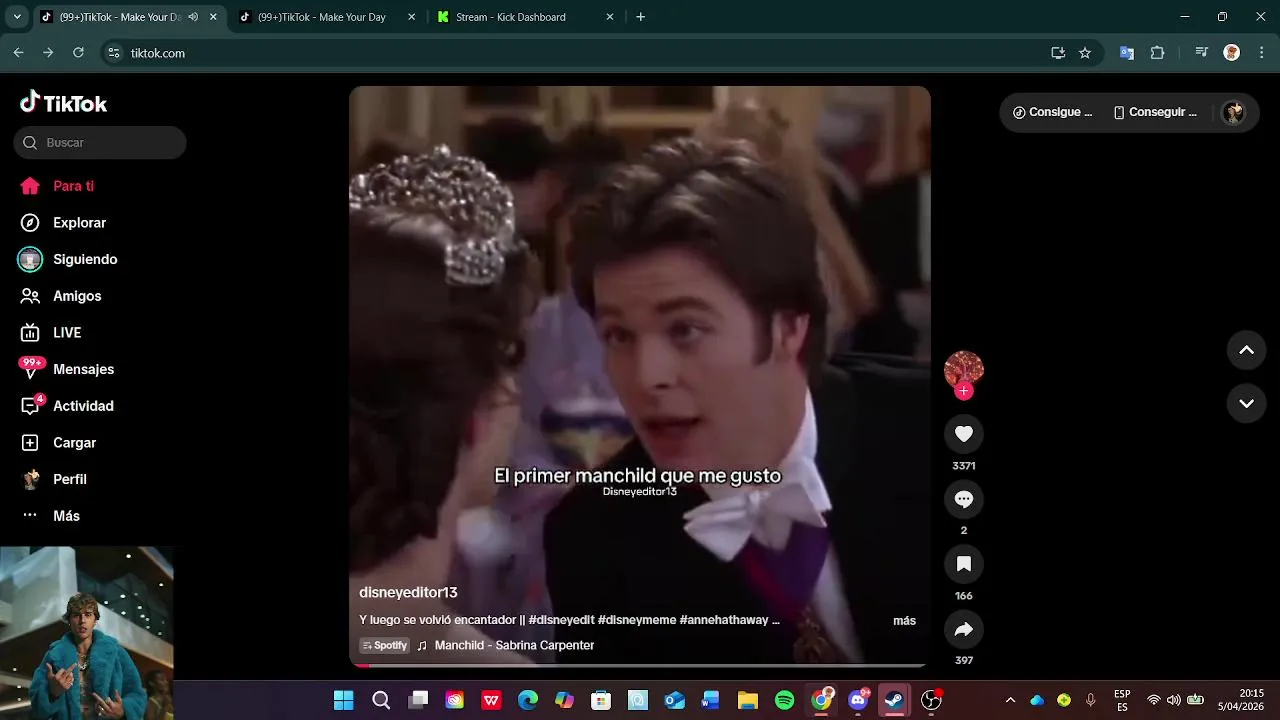Follow creator with red plus button
This screenshot has width=1280, height=720.
click(x=964, y=391)
